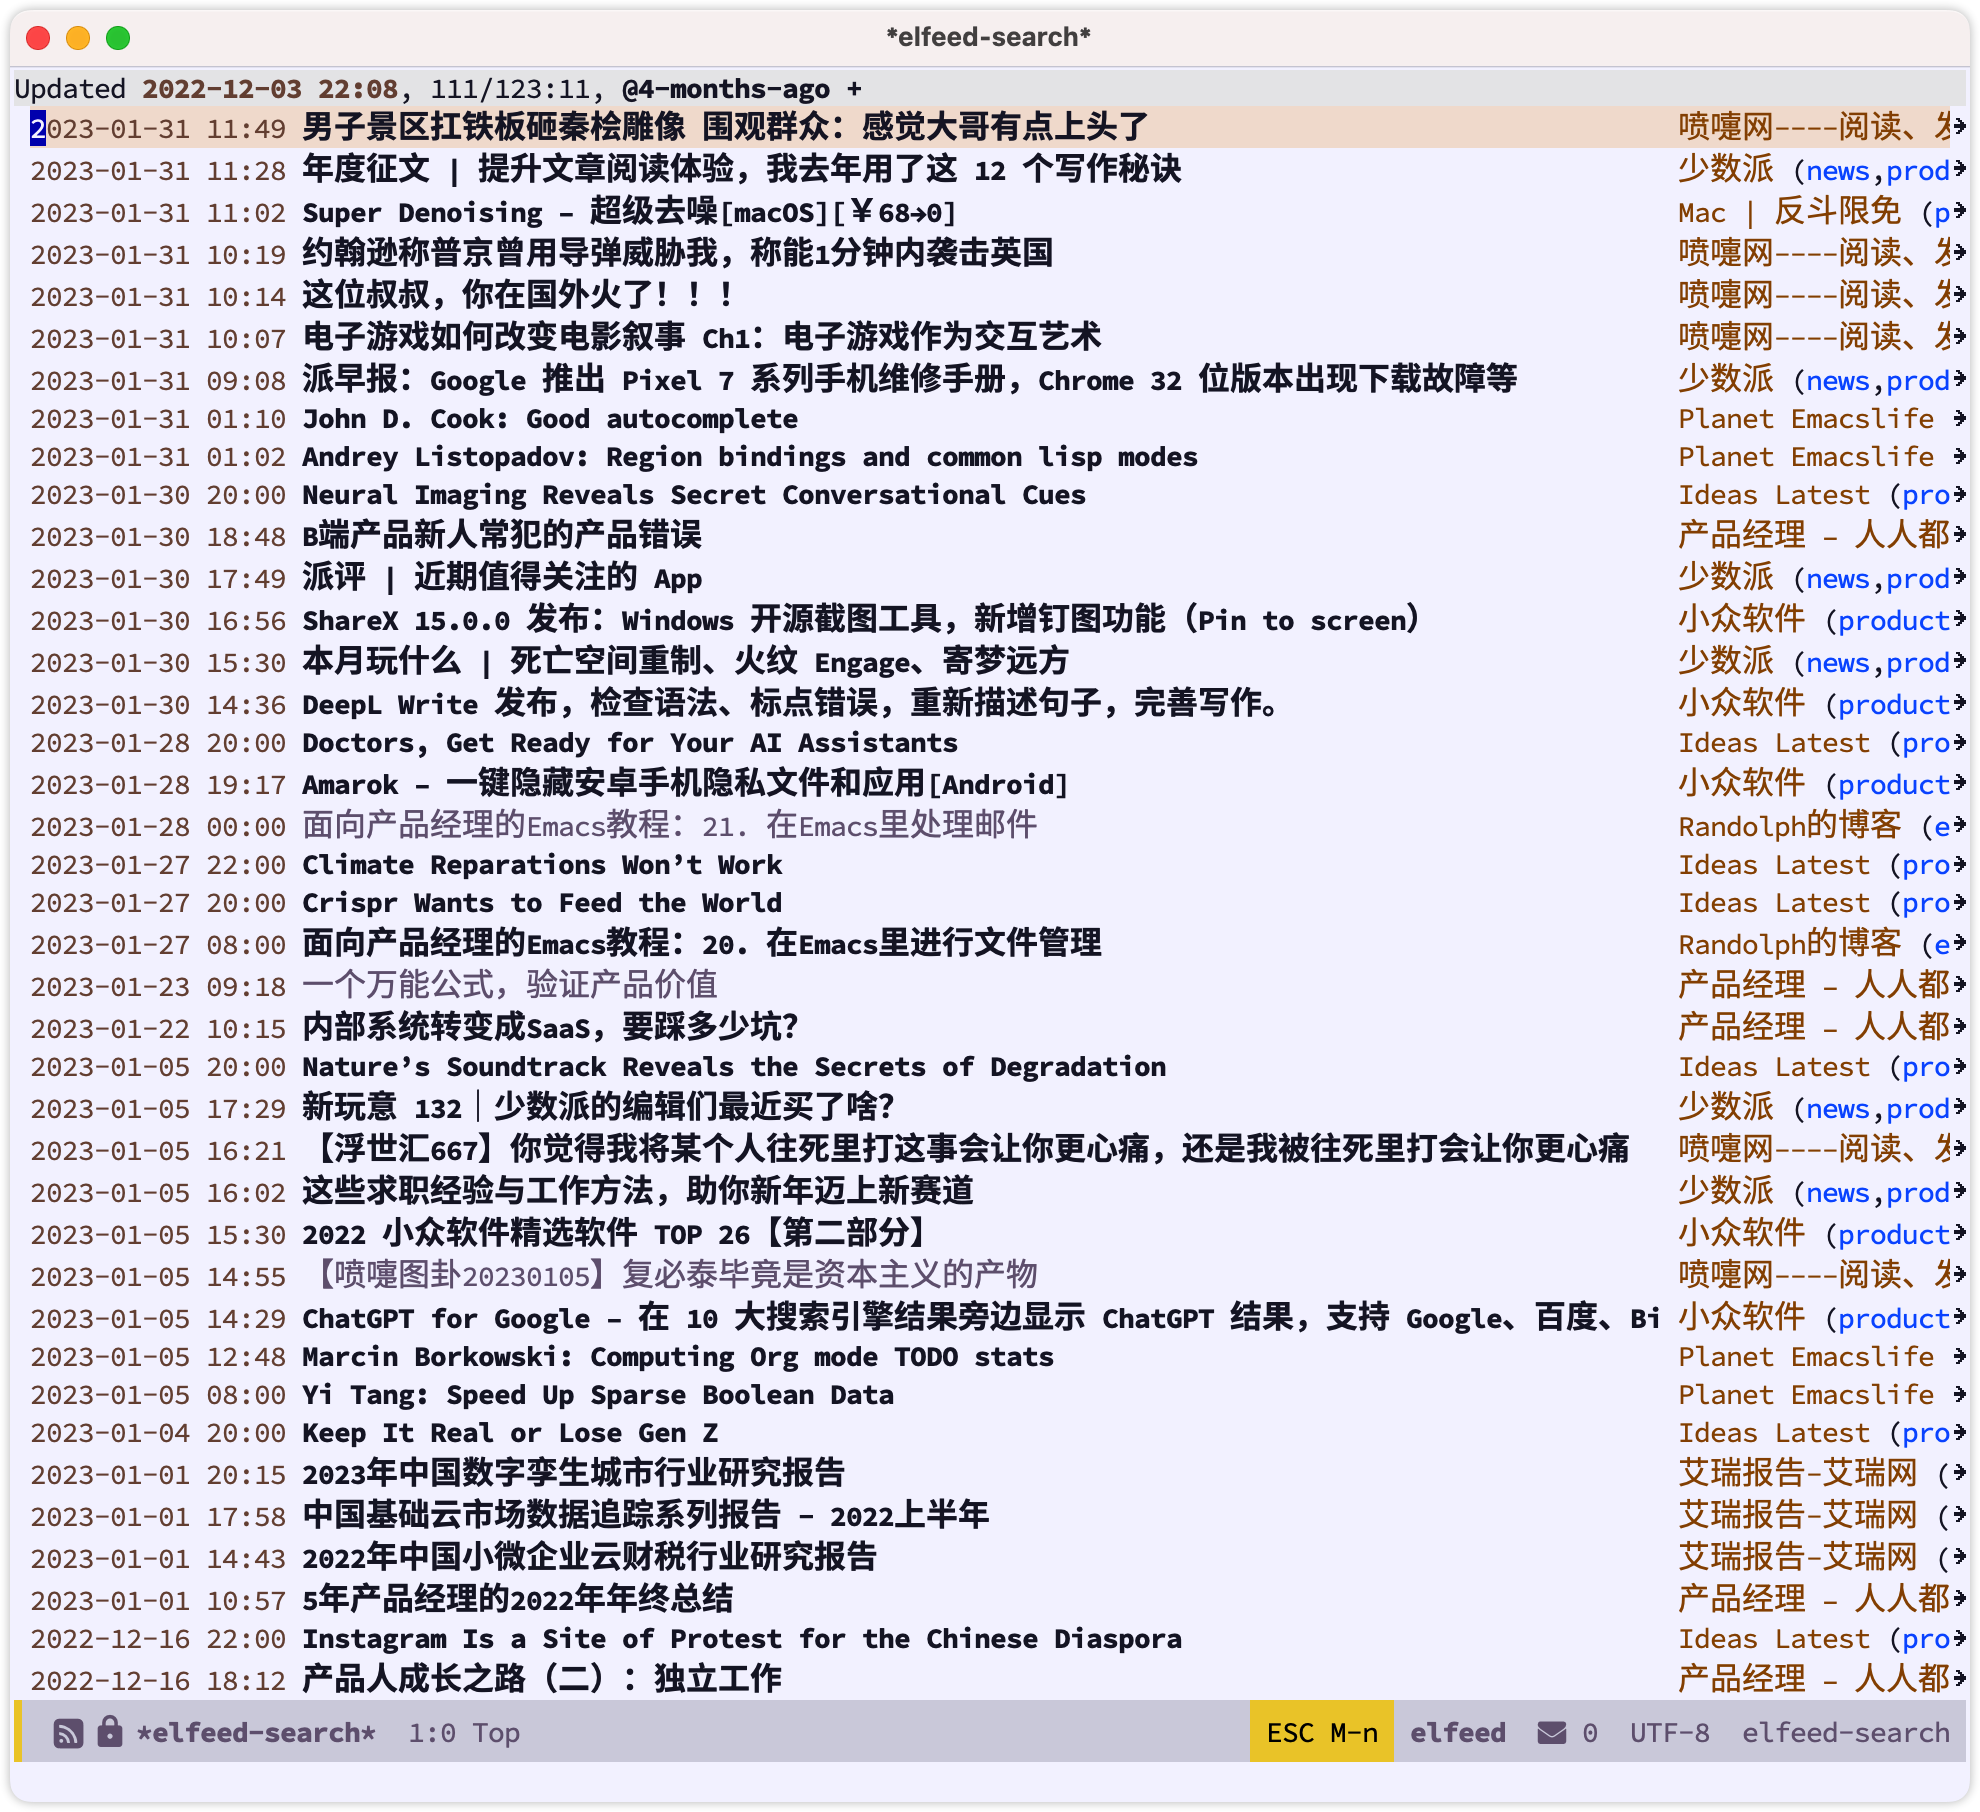Screen dimensions: 1980x1812
Task: Click the 111/123:11 entry count
Action: (x=510, y=89)
